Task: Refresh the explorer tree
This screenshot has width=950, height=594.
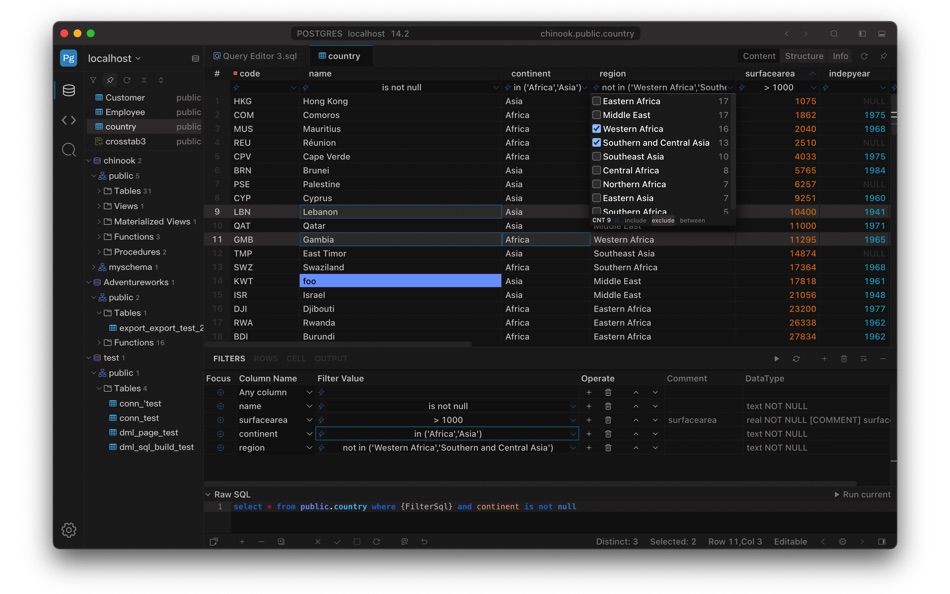Action: tap(127, 80)
